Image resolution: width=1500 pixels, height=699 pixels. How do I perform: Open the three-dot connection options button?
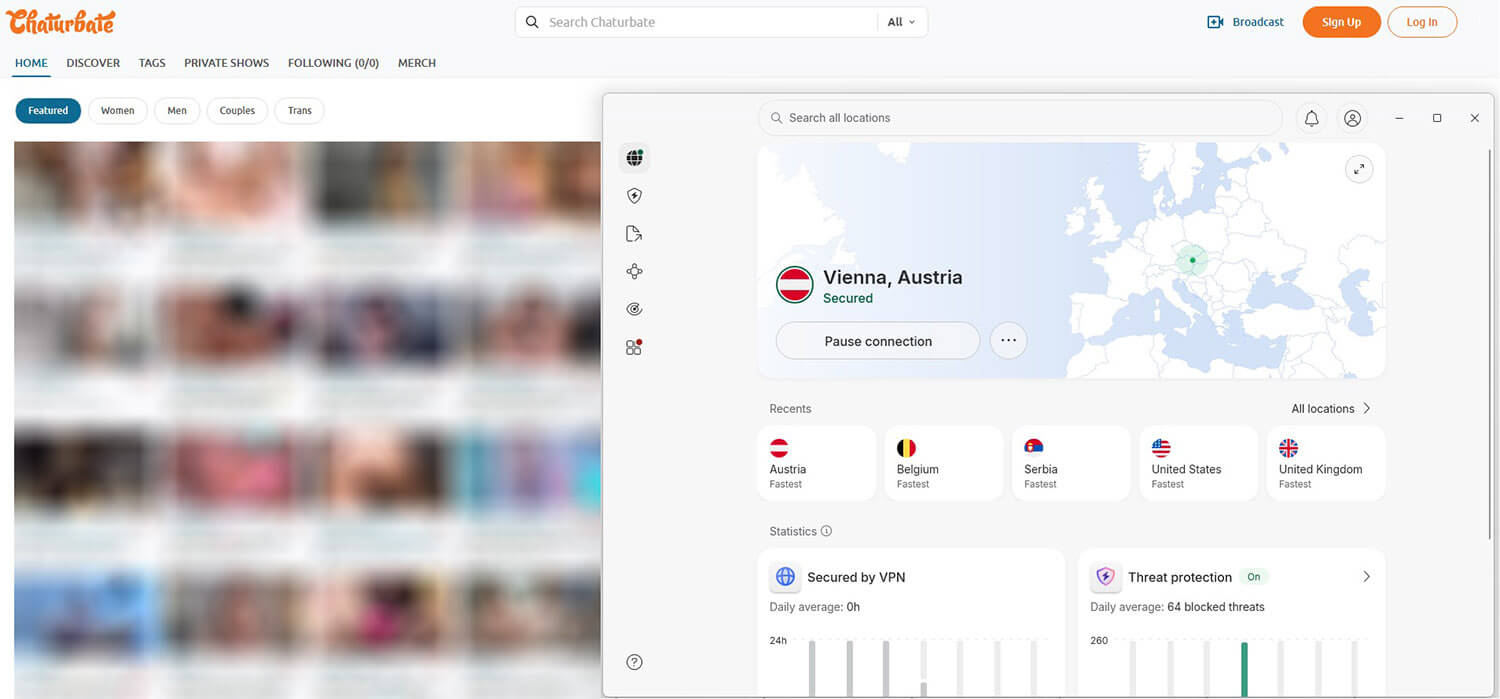click(1008, 341)
